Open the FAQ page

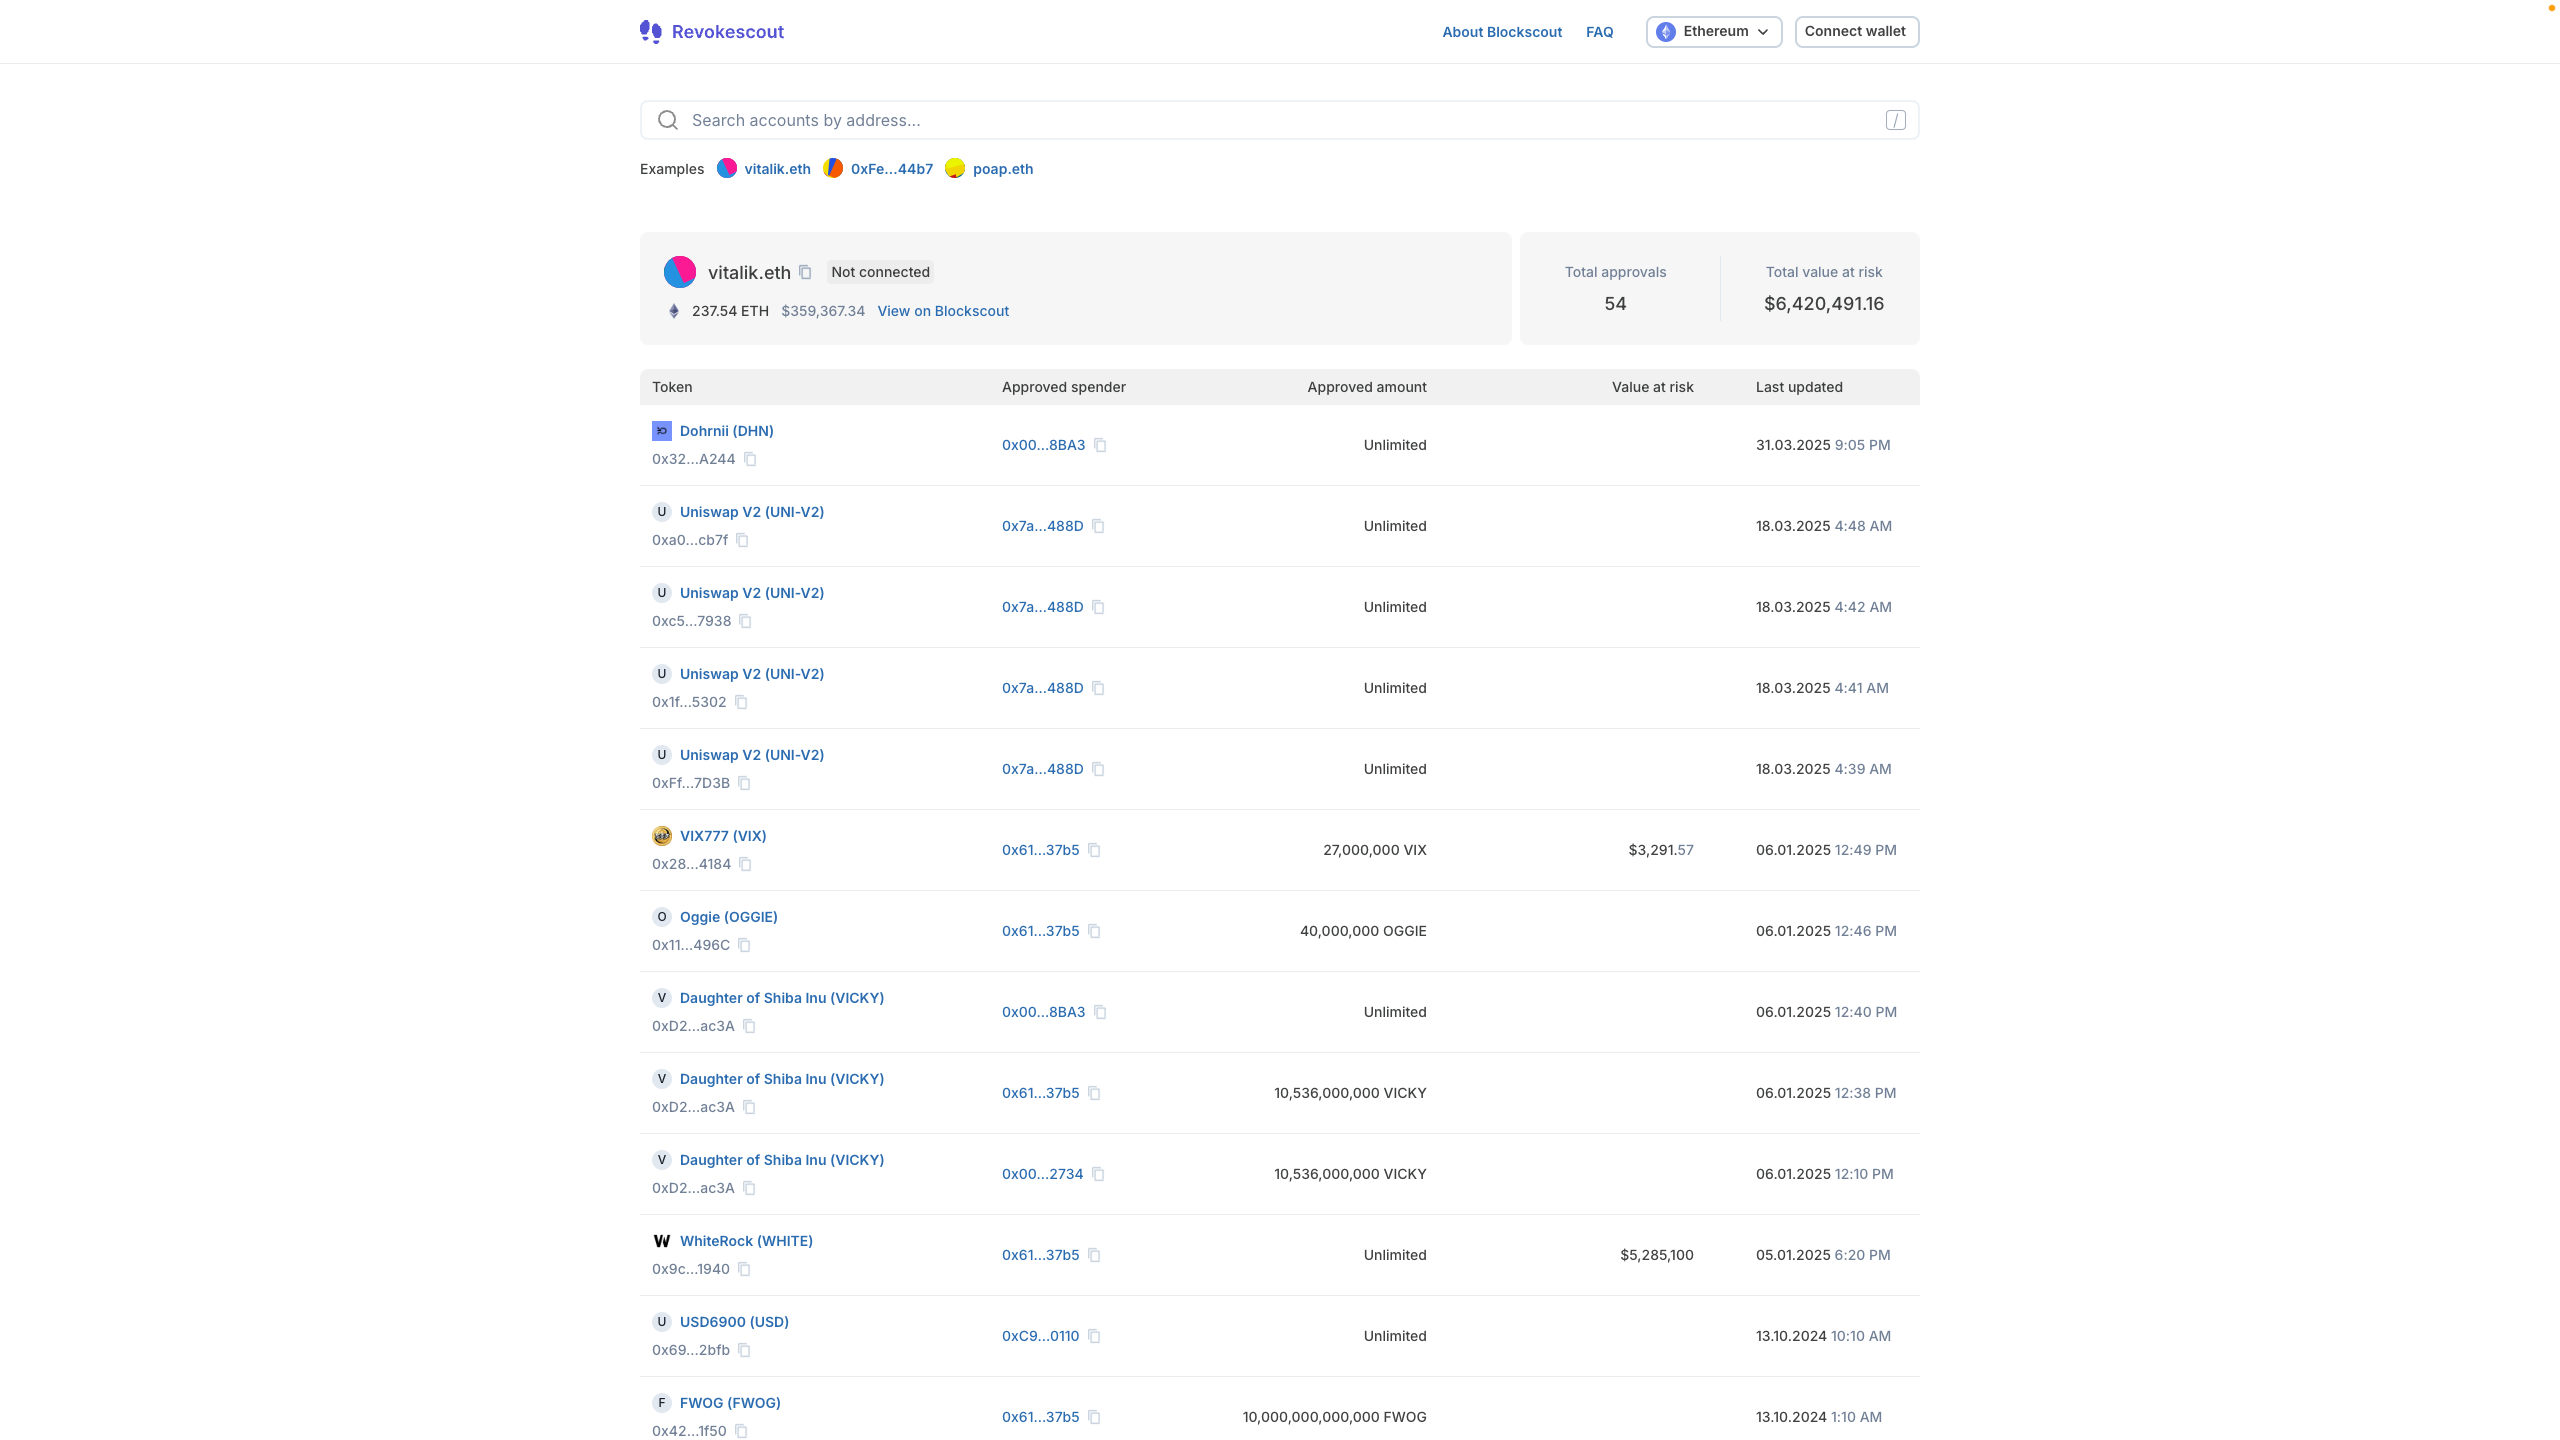(1599, 32)
